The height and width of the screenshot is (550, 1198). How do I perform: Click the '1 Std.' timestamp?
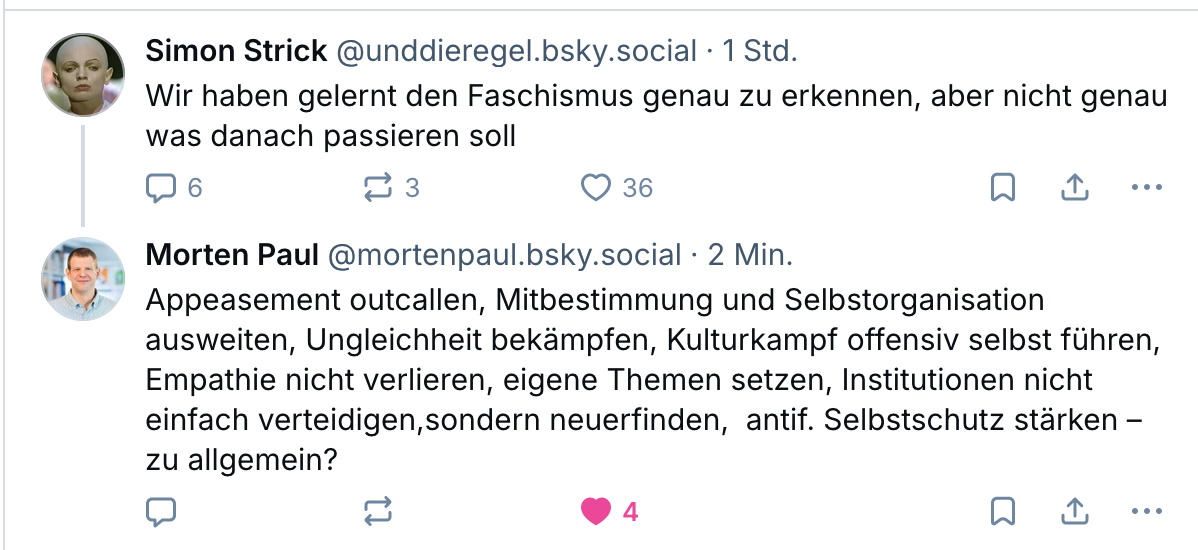click(760, 51)
